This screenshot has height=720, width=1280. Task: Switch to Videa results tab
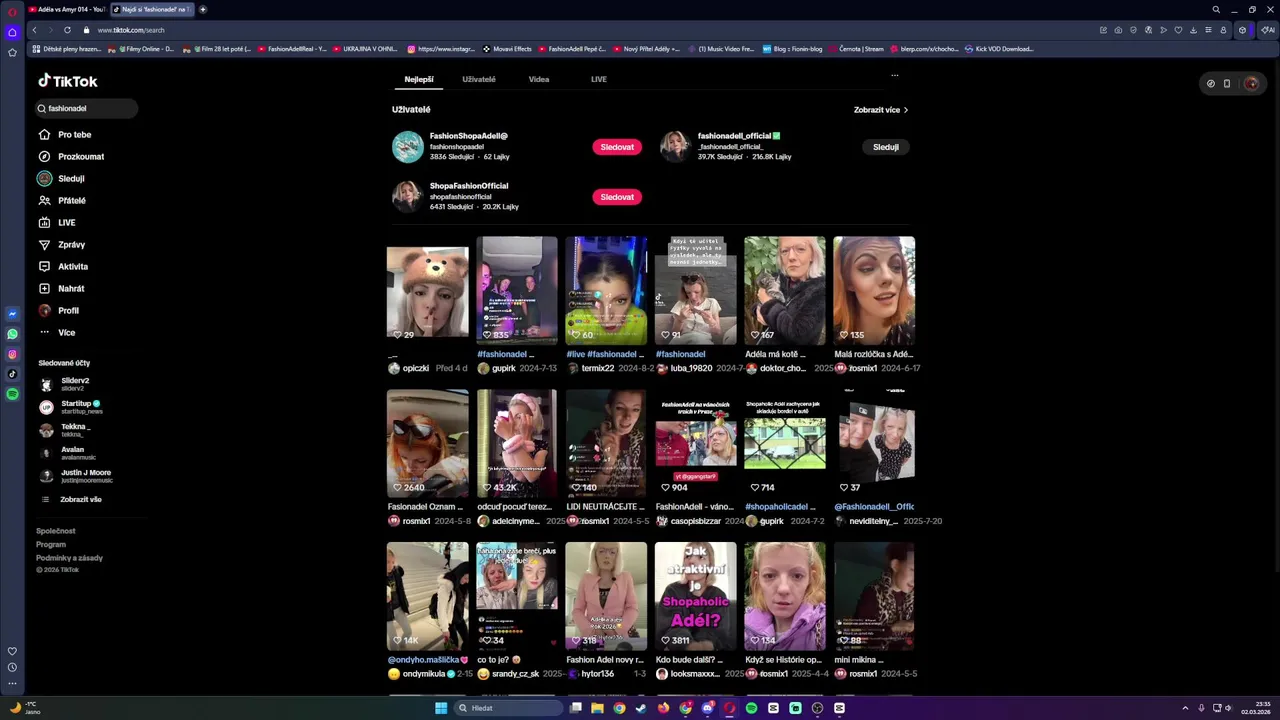539,79
